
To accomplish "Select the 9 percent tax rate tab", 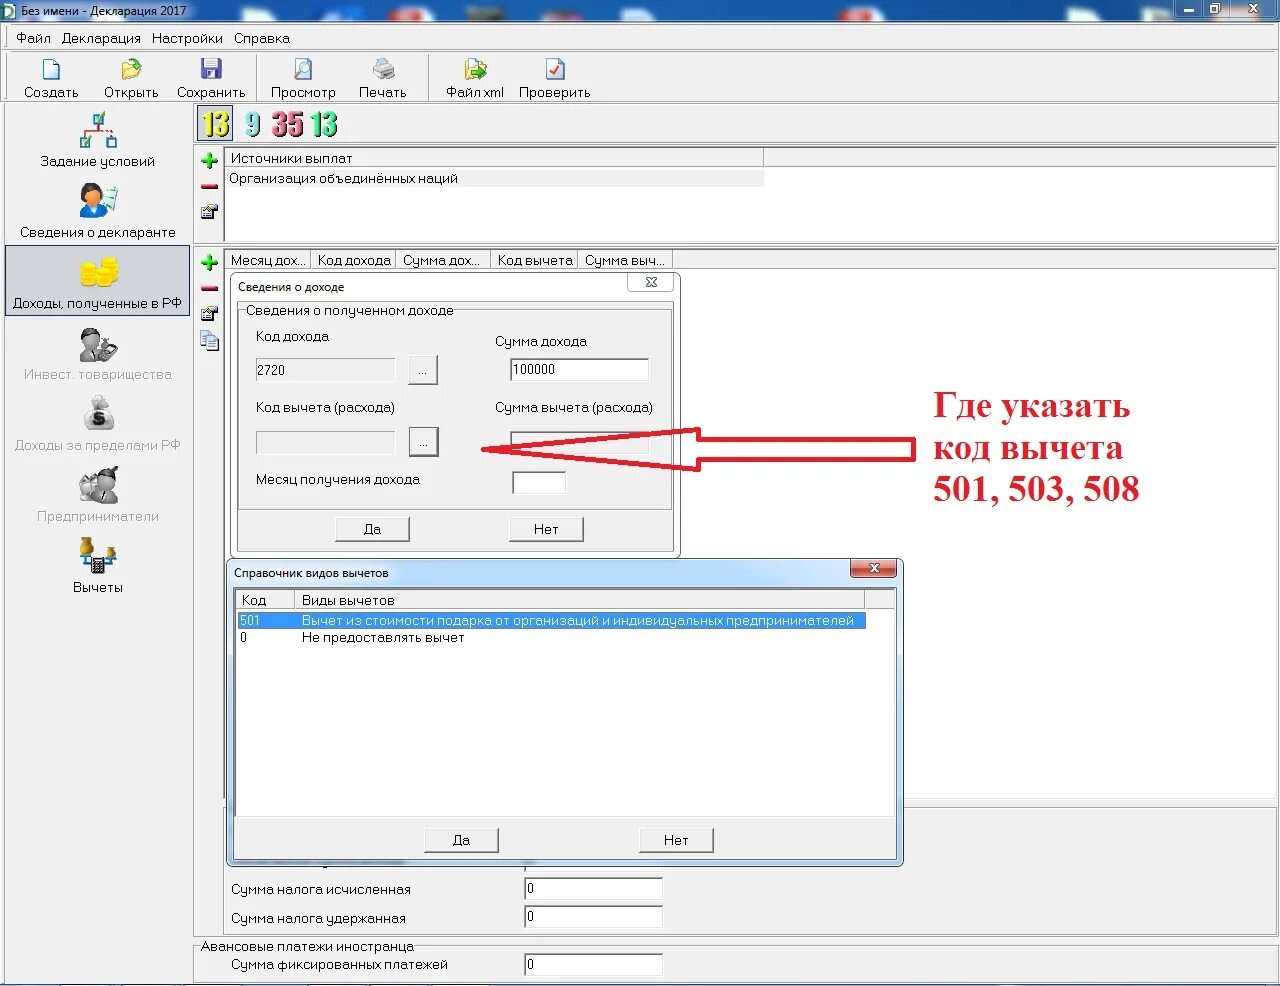I will [252, 124].
